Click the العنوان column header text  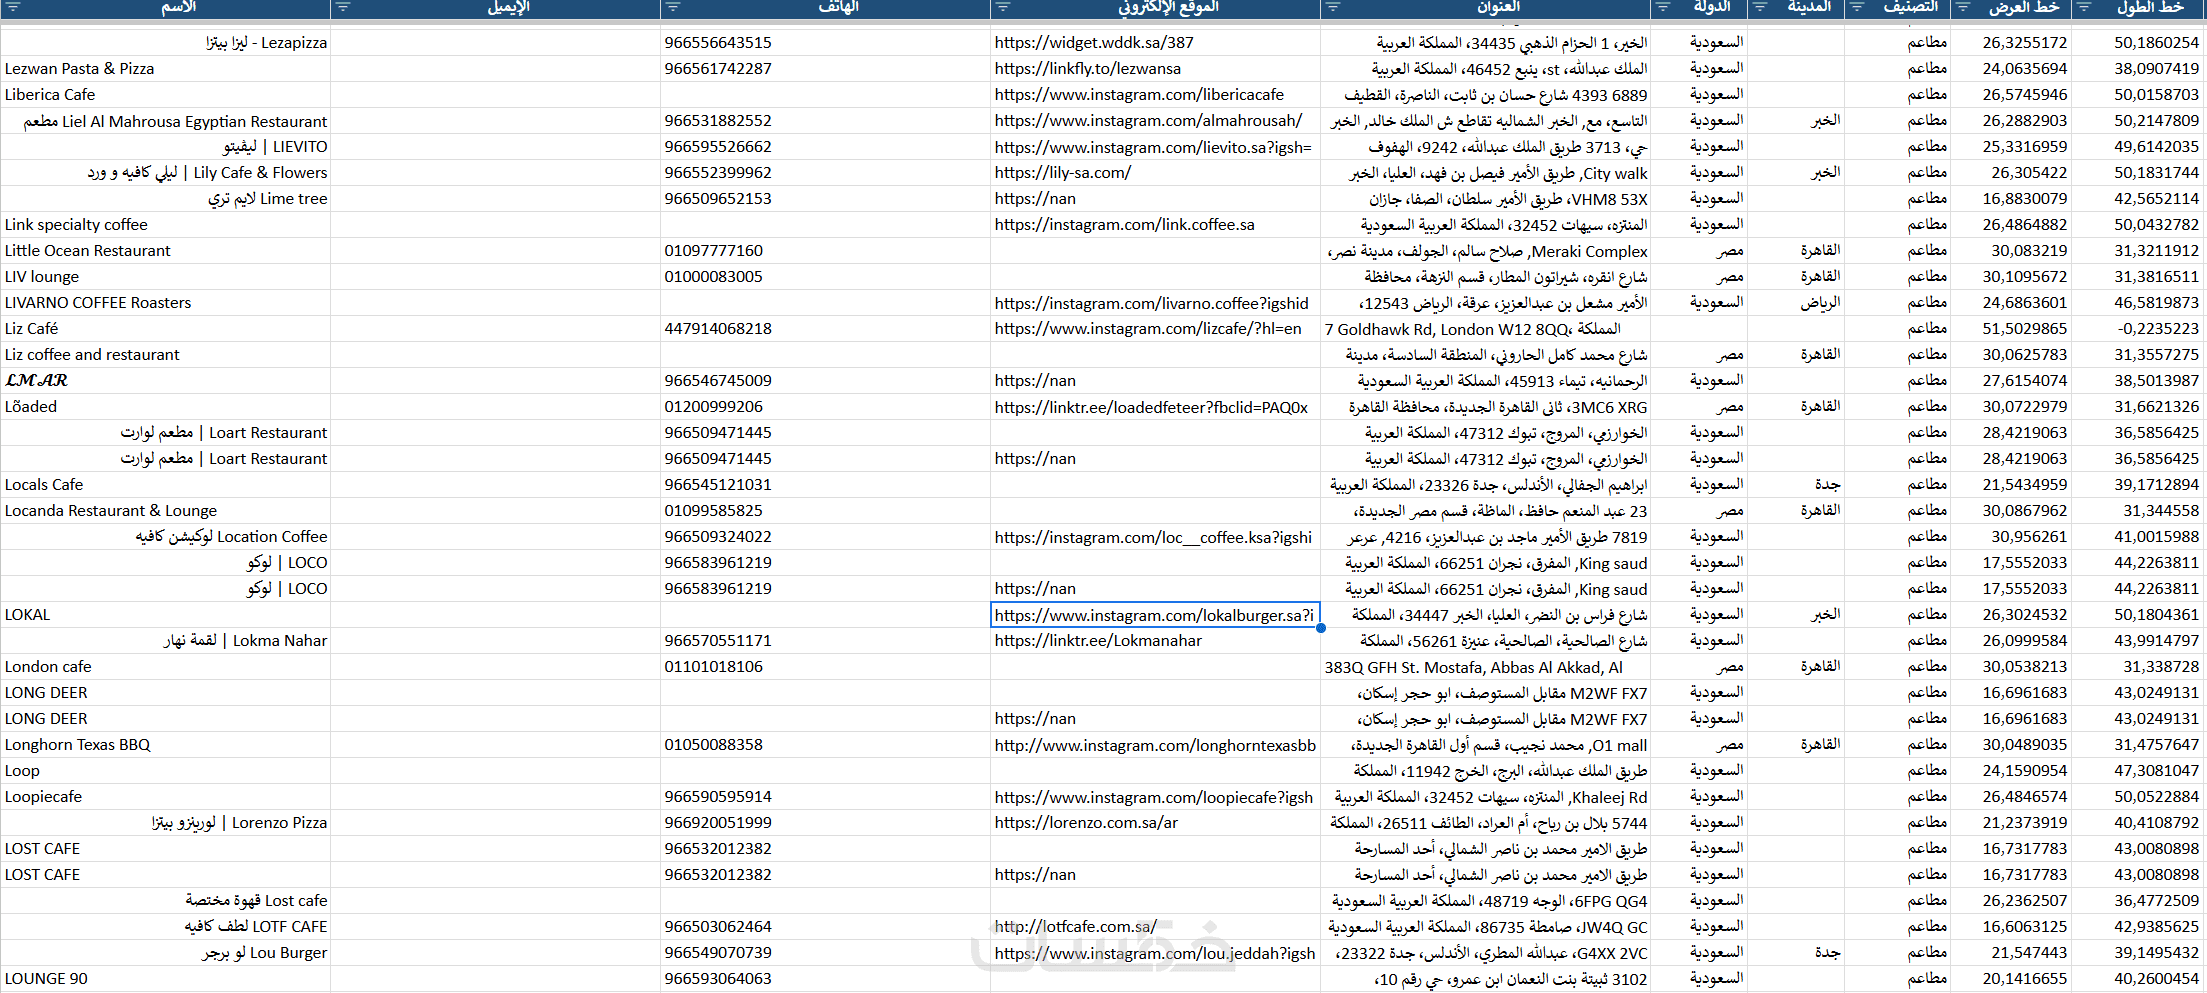1498,7
